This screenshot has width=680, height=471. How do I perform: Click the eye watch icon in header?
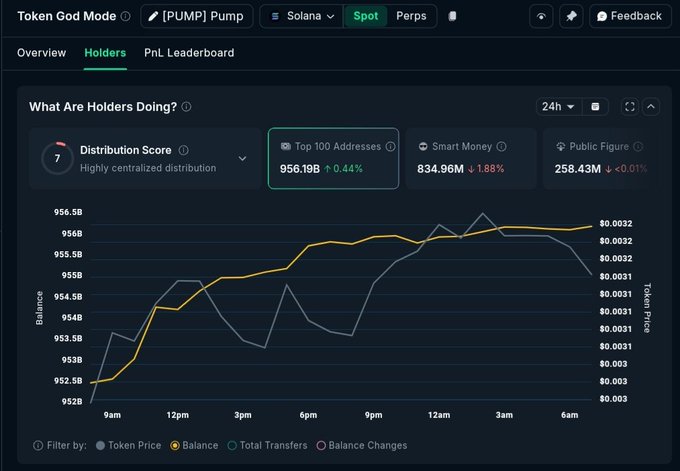coord(541,16)
